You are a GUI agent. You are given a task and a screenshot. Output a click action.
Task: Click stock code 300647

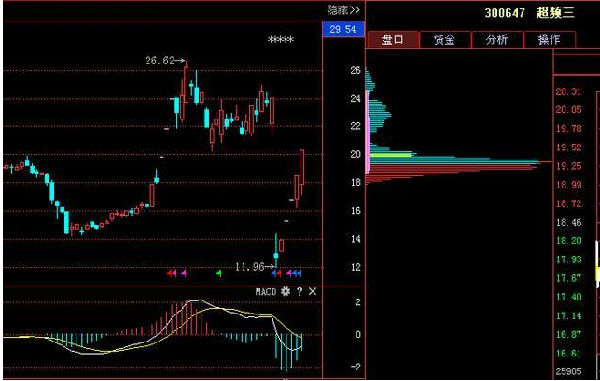(505, 13)
